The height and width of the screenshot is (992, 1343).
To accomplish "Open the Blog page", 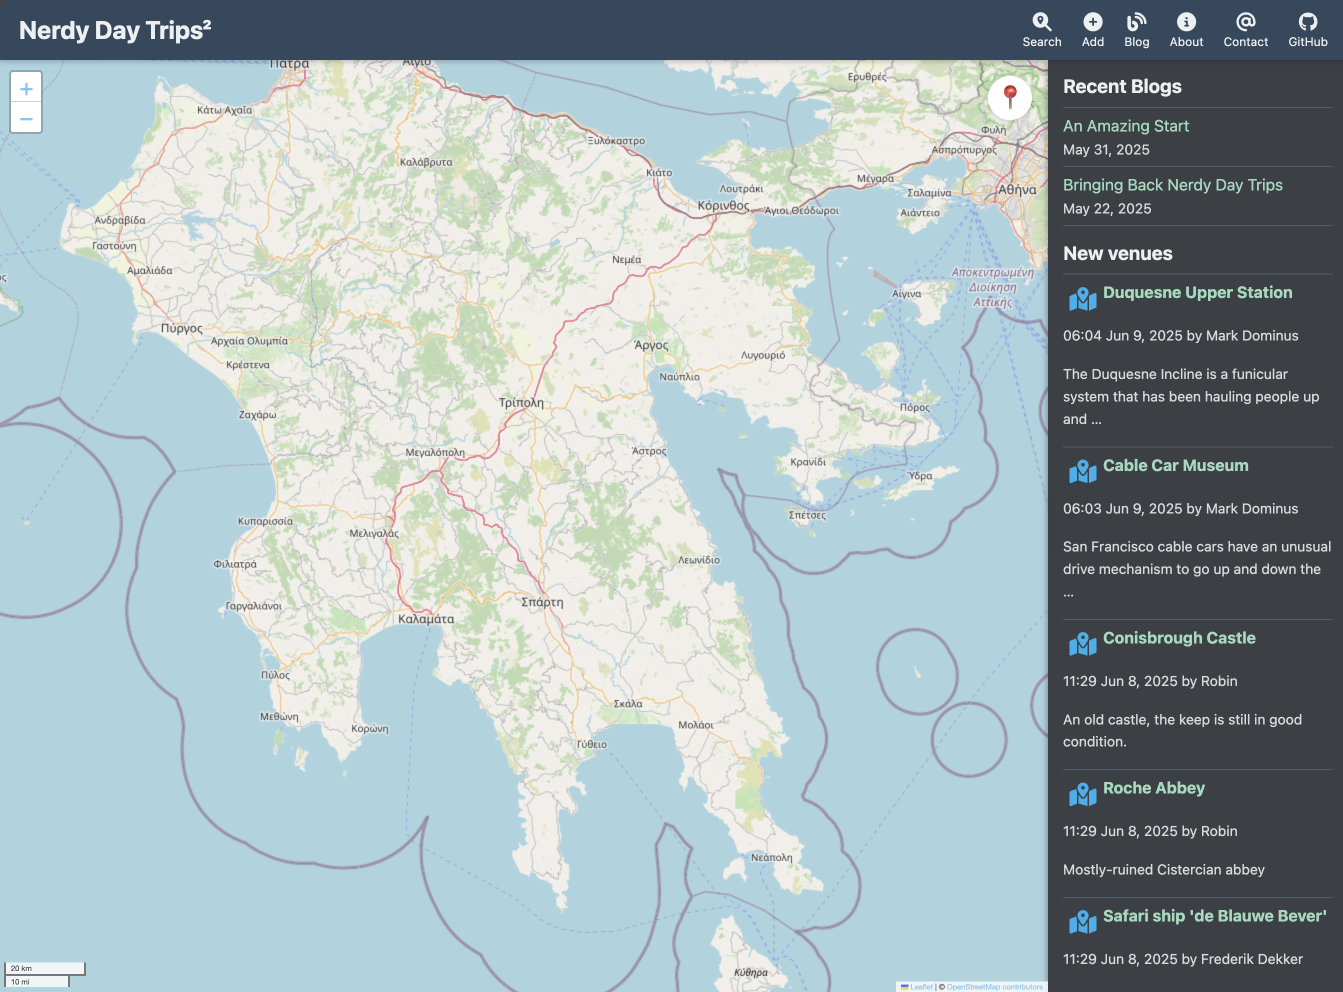I will point(1136,22).
